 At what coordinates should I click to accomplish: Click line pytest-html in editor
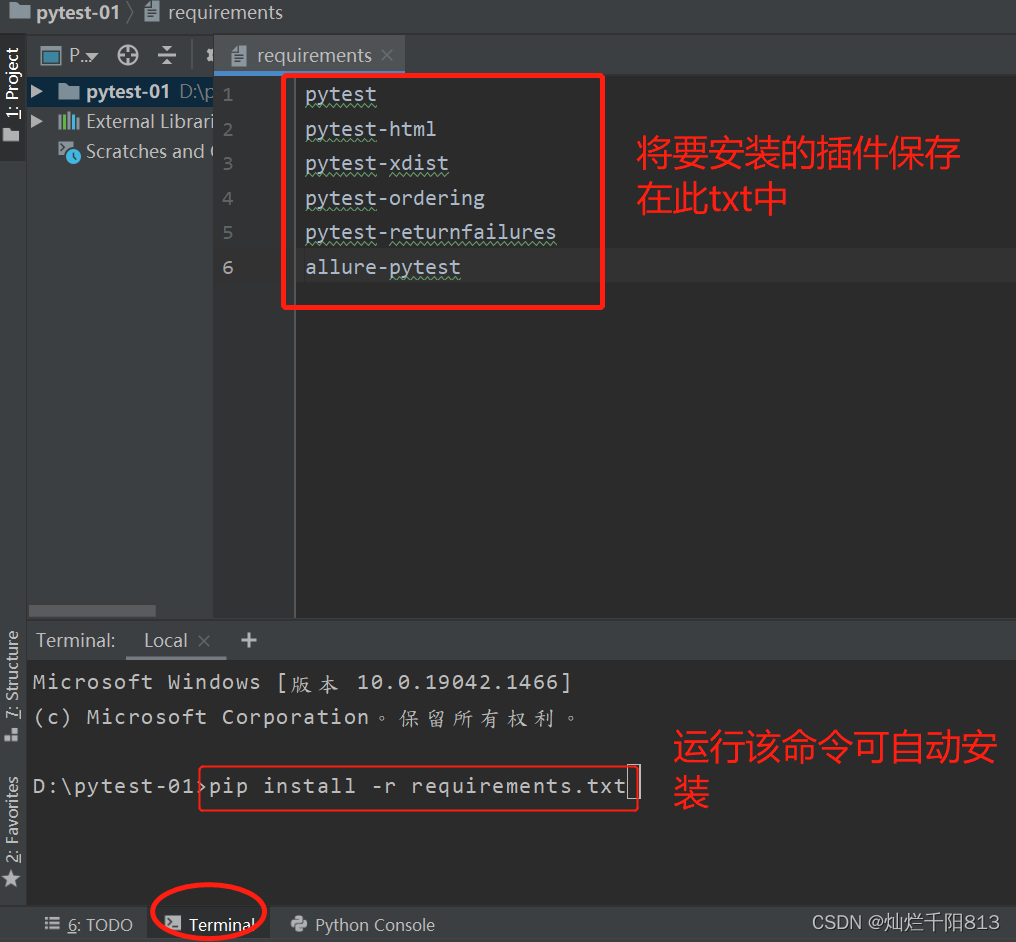(371, 129)
